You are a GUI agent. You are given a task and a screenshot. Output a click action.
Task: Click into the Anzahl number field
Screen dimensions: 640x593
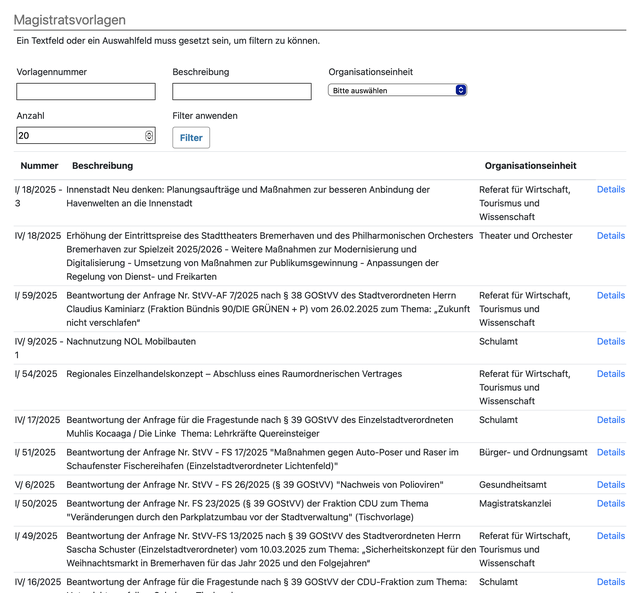click(x=86, y=135)
